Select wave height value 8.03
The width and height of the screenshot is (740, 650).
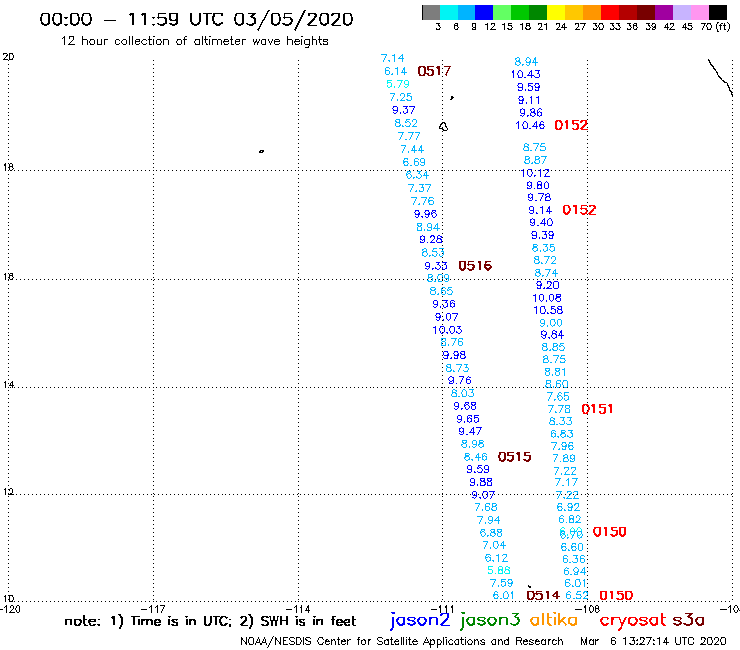click(x=462, y=393)
